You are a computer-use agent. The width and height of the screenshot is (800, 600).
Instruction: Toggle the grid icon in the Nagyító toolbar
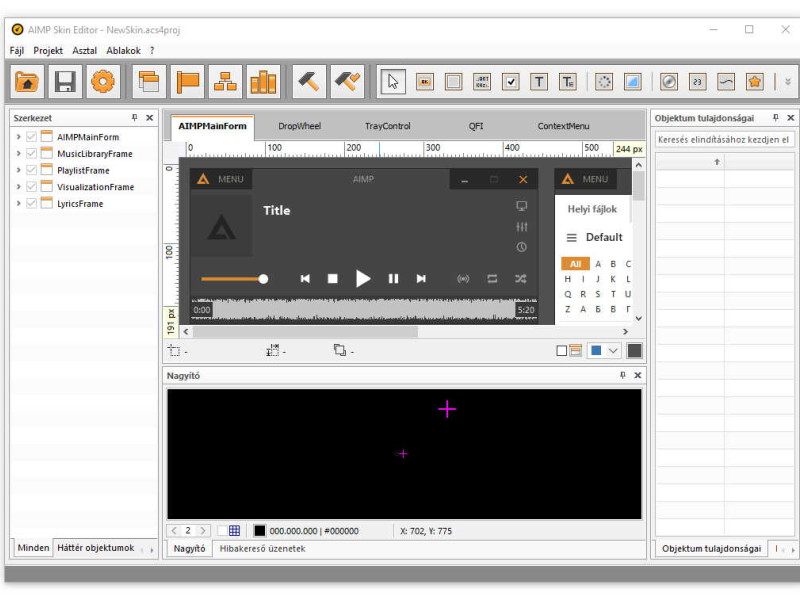click(x=235, y=531)
